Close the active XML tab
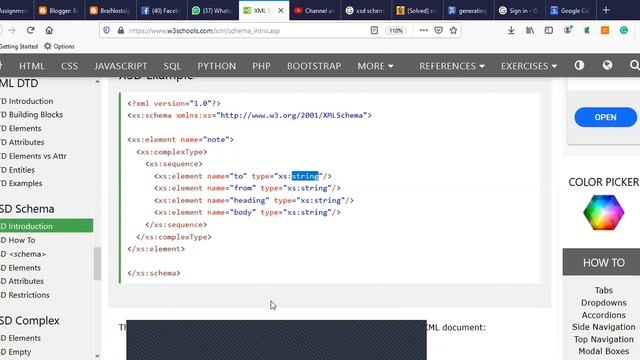 (x=281, y=11)
